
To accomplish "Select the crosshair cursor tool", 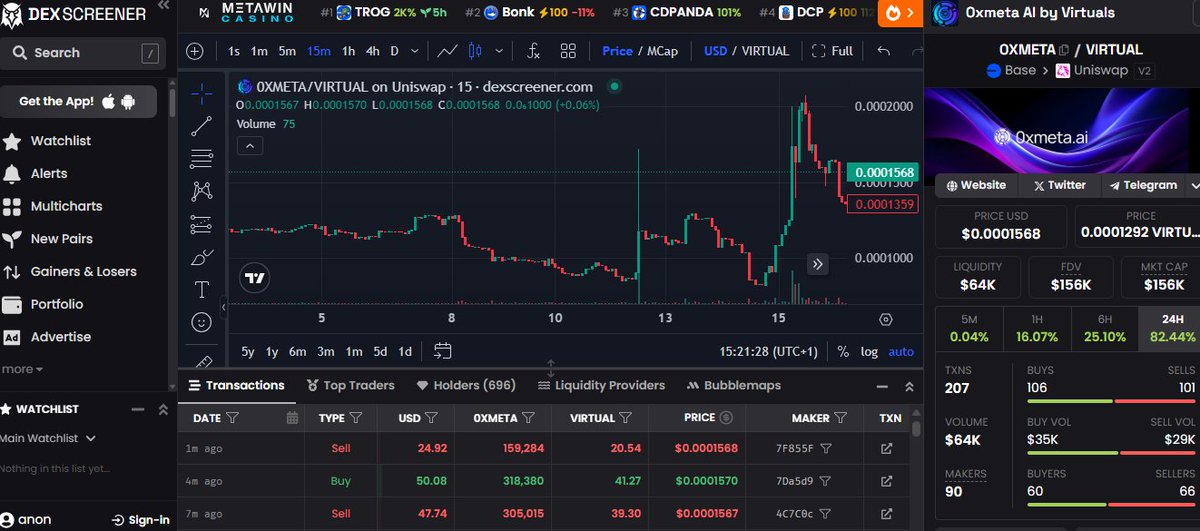I will click(x=201, y=93).
